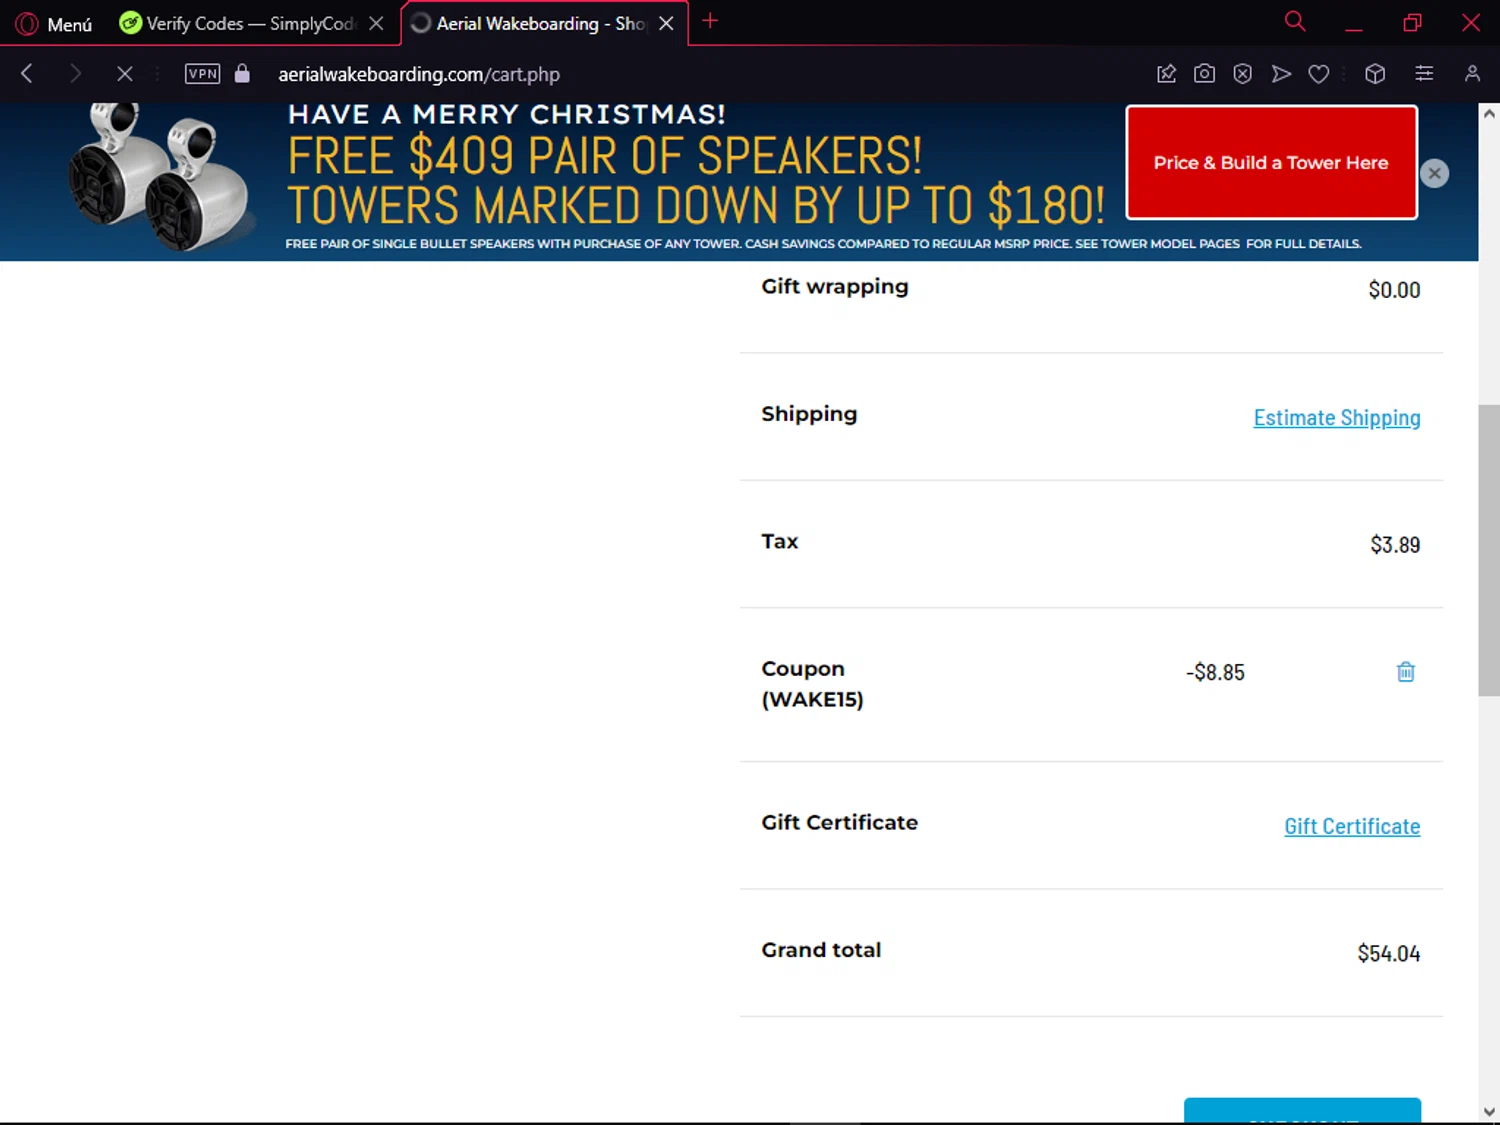Click the Tax amount $3.89
The image size is (1500, 1125).
point(1395,545)
